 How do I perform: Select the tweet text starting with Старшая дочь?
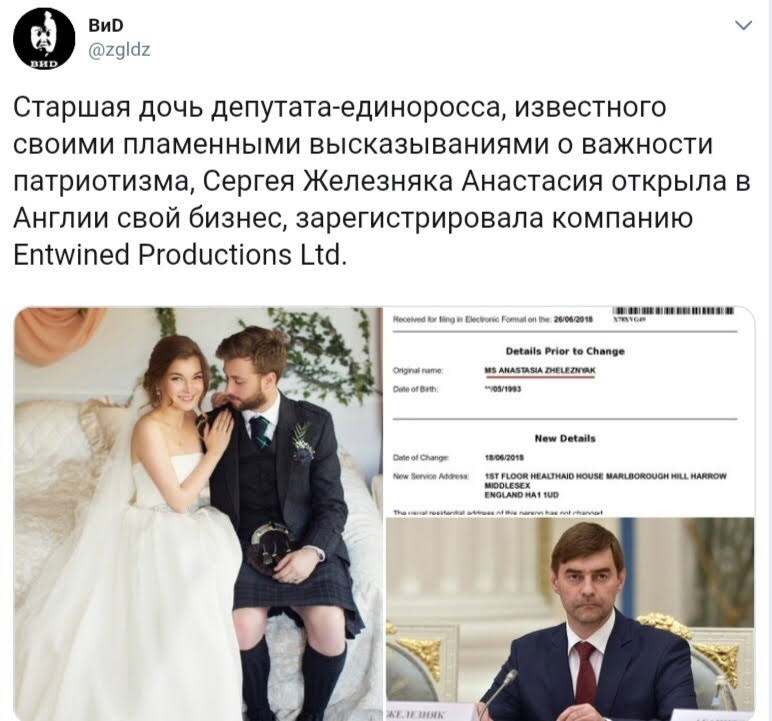[x=382, y=181]
